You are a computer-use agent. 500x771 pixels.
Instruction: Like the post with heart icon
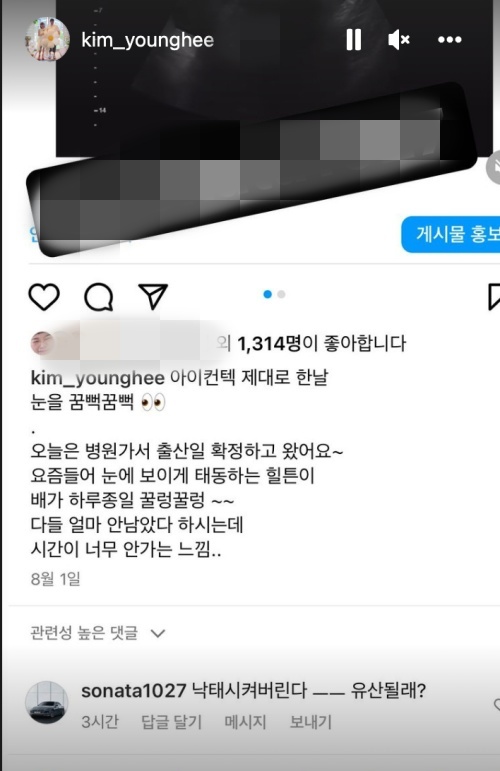pos(44,297)
